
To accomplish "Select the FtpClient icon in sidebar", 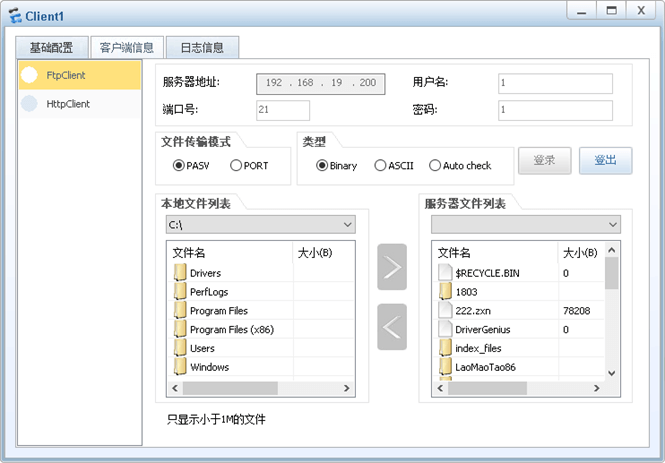I will [x=29, y=75].
